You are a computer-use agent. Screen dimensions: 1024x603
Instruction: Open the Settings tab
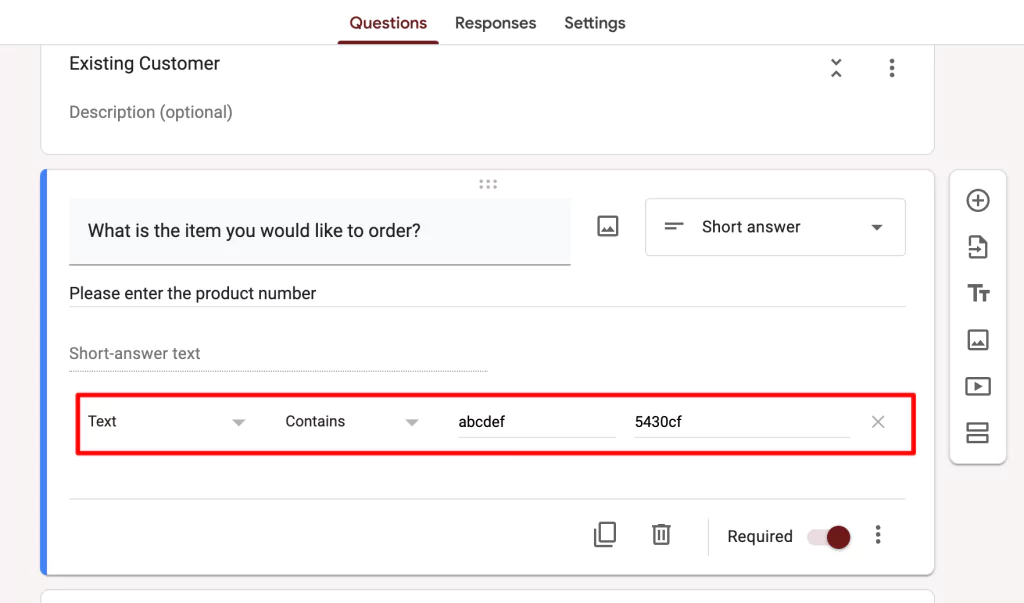tap(594, 23)
